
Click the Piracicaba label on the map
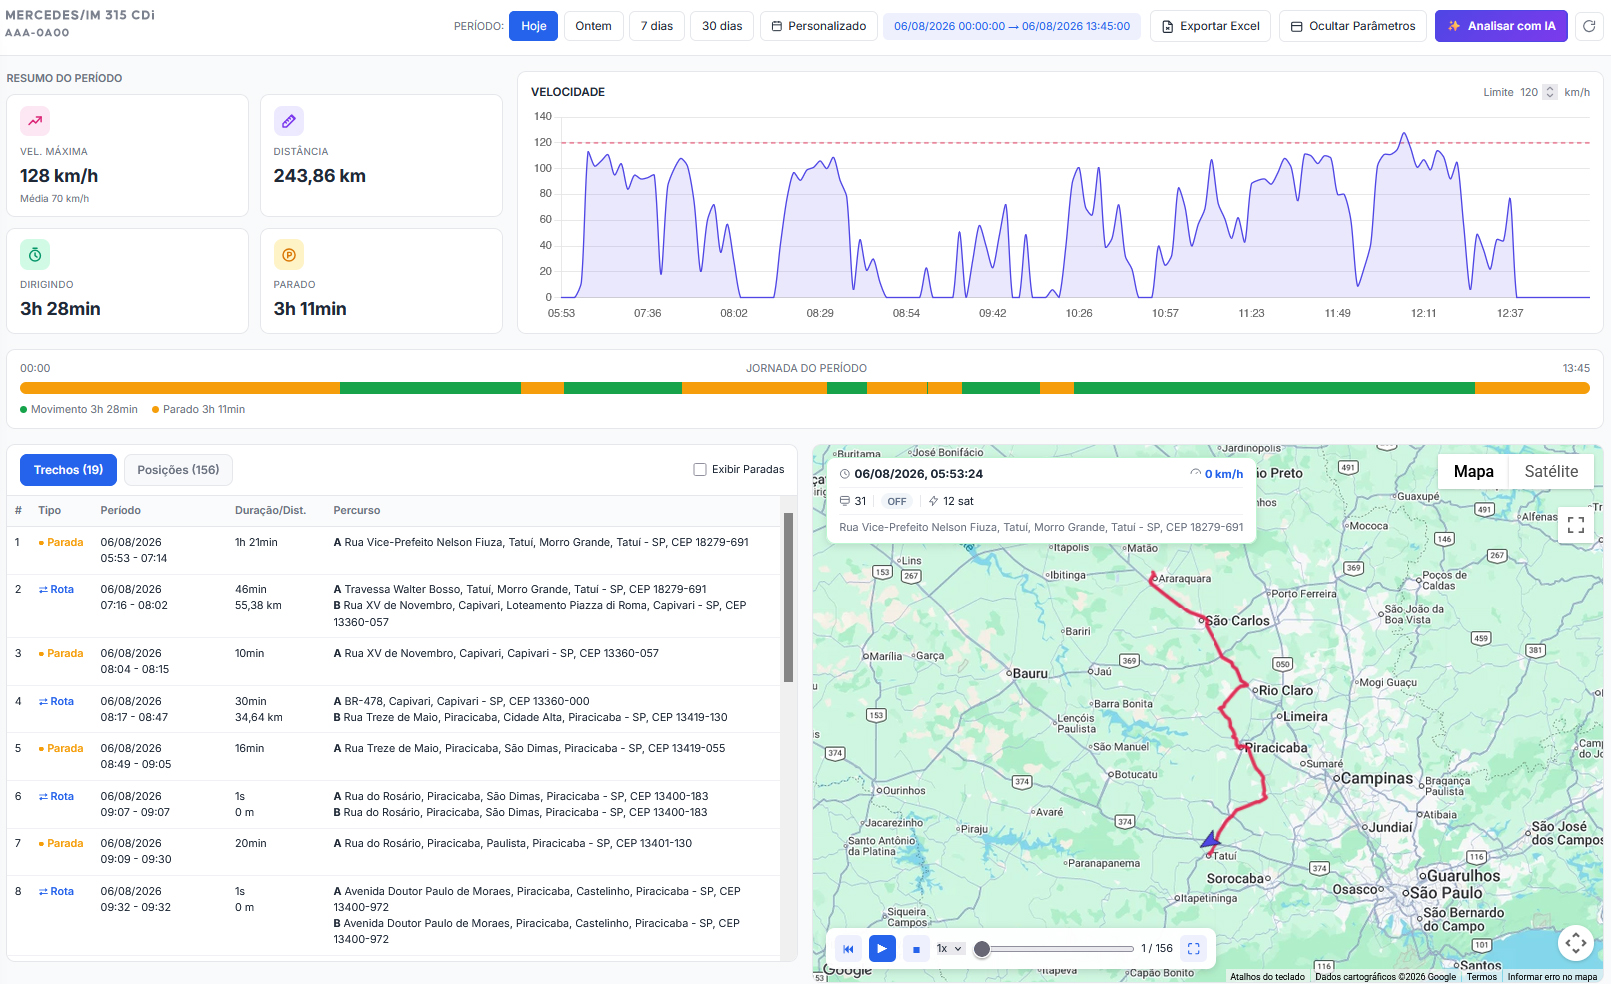[1275, 747]
